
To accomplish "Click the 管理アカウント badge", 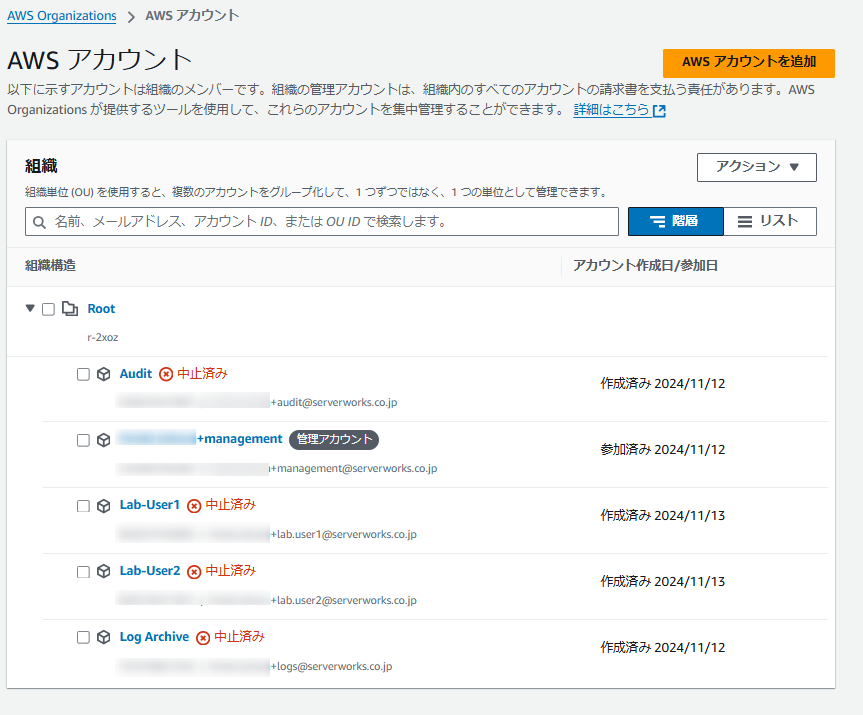I will [334, 439].
